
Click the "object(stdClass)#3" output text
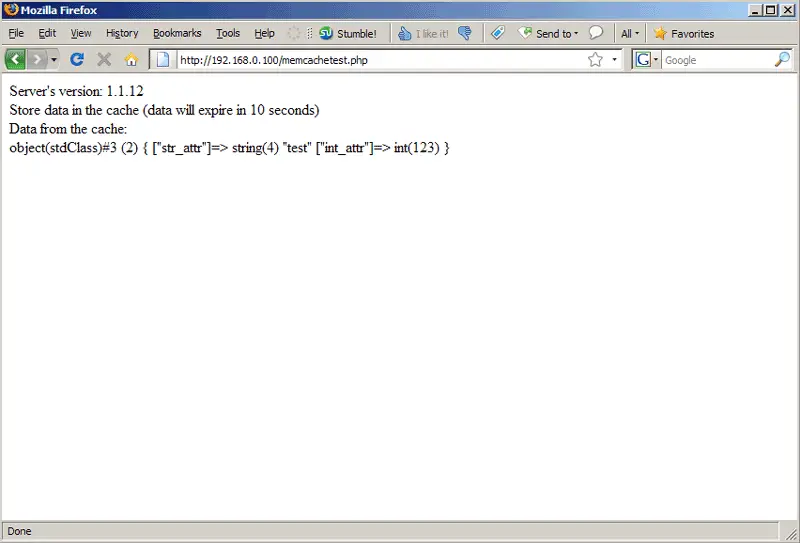pyautogui.click(x=63, y=148)
